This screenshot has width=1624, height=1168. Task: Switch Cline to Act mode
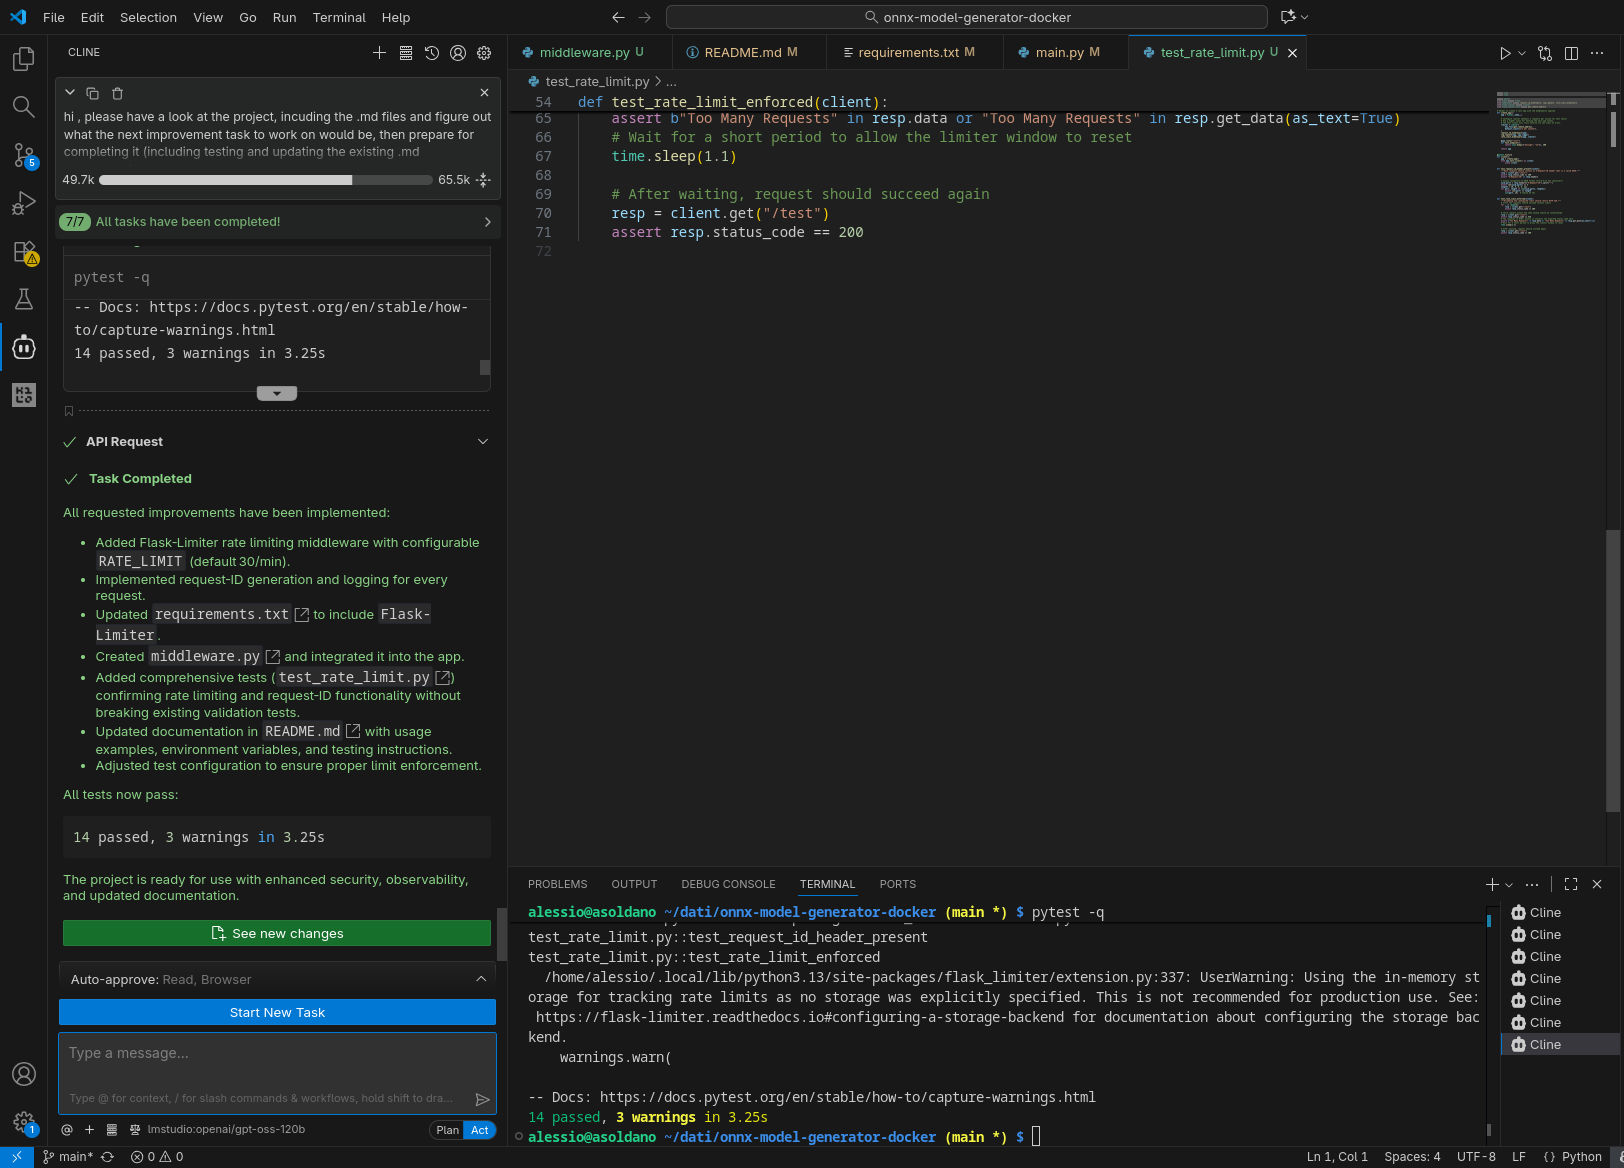[480, 1130]
